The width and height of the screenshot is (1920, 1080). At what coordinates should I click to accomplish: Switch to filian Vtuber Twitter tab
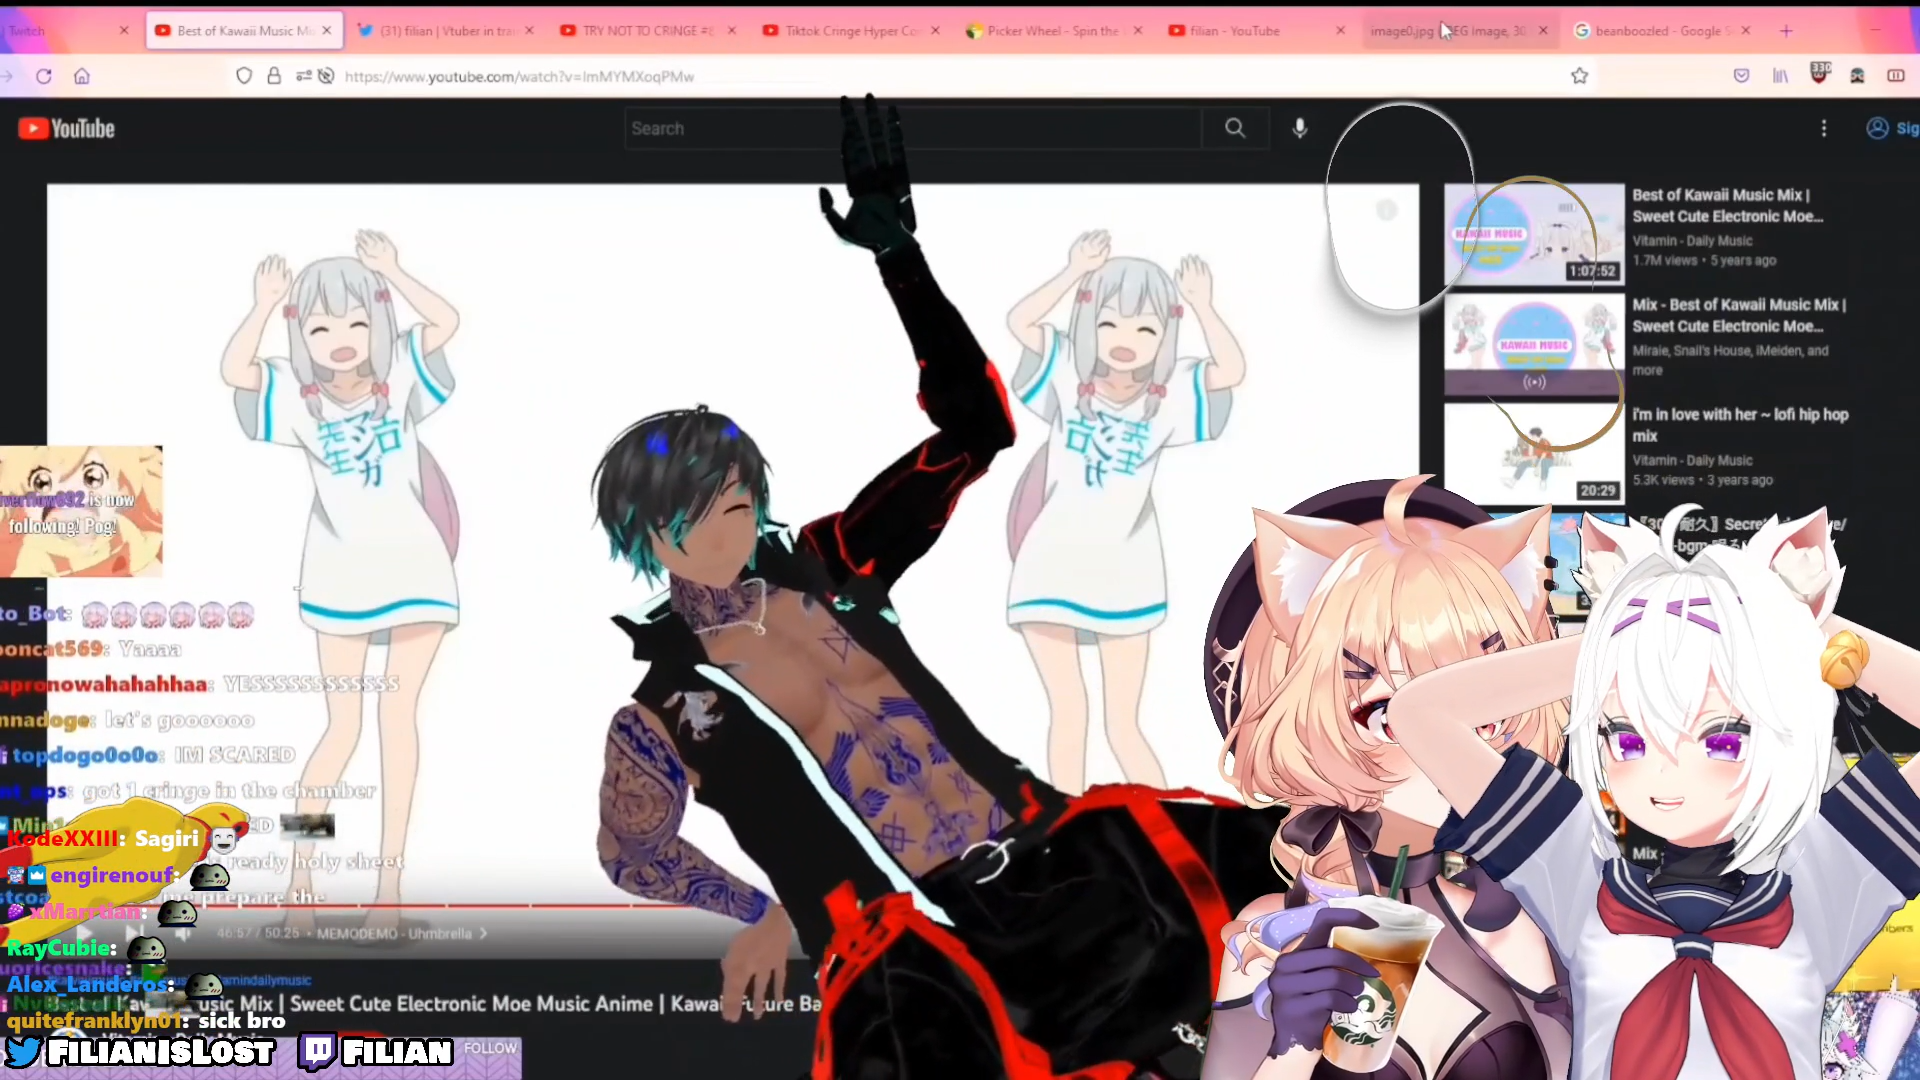point(446,31)
